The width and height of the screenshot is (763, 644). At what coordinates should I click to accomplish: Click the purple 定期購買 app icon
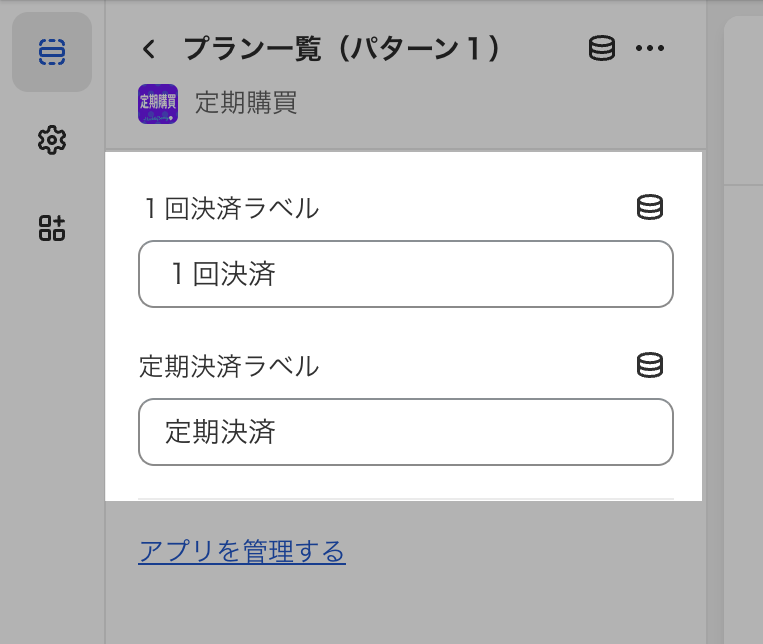pos(158,103)
